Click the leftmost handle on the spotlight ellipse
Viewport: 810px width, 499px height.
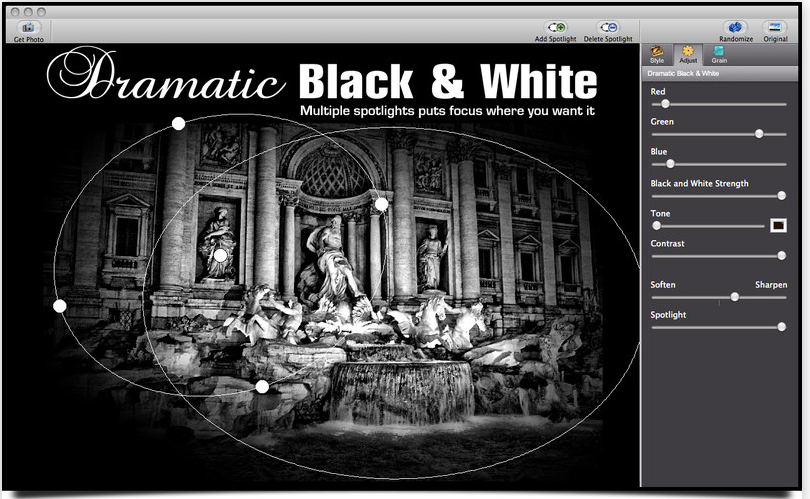tap(60, 305)
